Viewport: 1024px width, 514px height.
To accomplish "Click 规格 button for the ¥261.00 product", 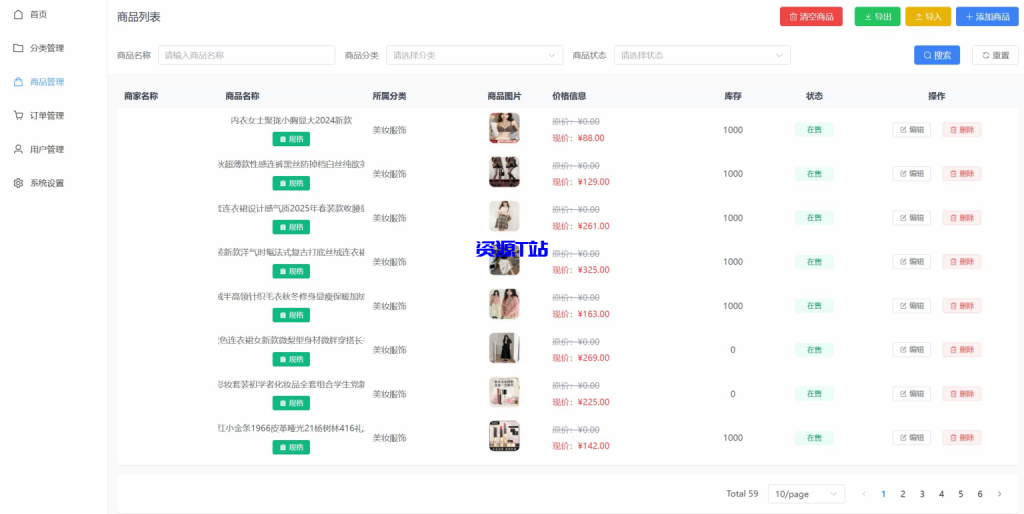I will (x=291, y=227).
